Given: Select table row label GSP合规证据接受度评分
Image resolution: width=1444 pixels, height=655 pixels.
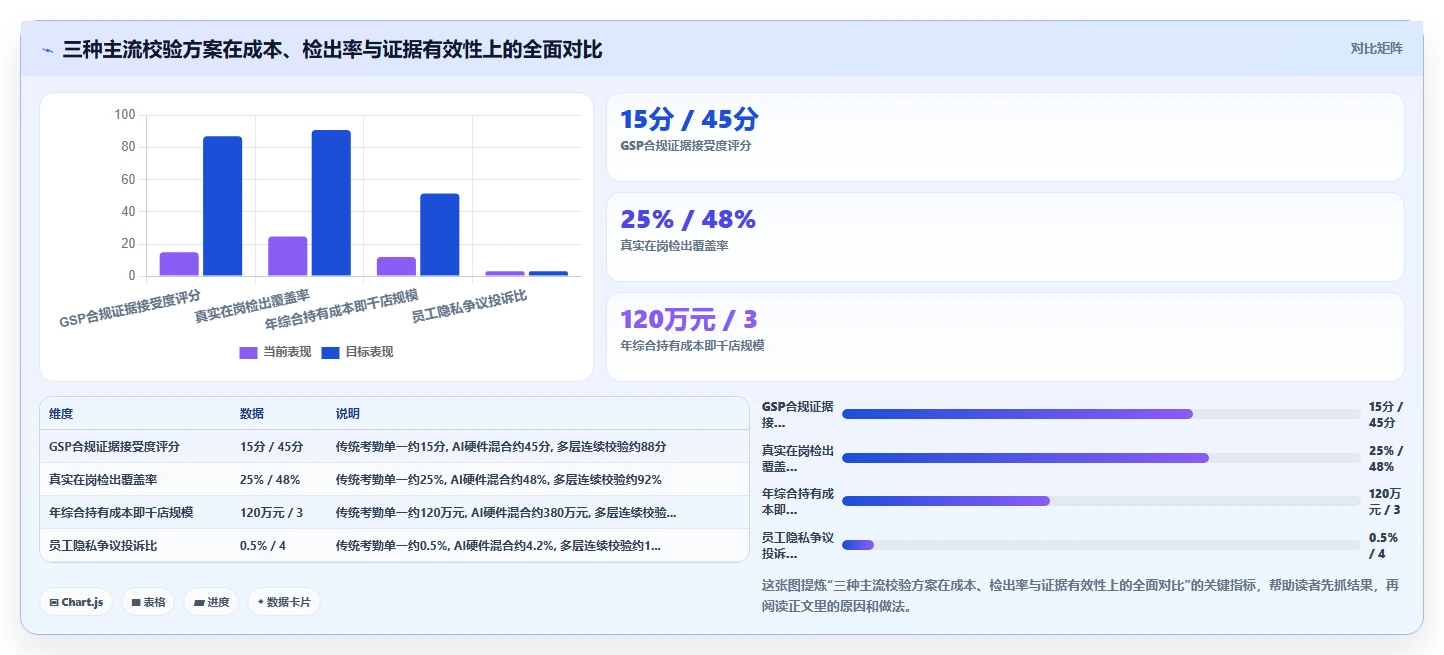Looking at the screenshot, I should (114, 447).
